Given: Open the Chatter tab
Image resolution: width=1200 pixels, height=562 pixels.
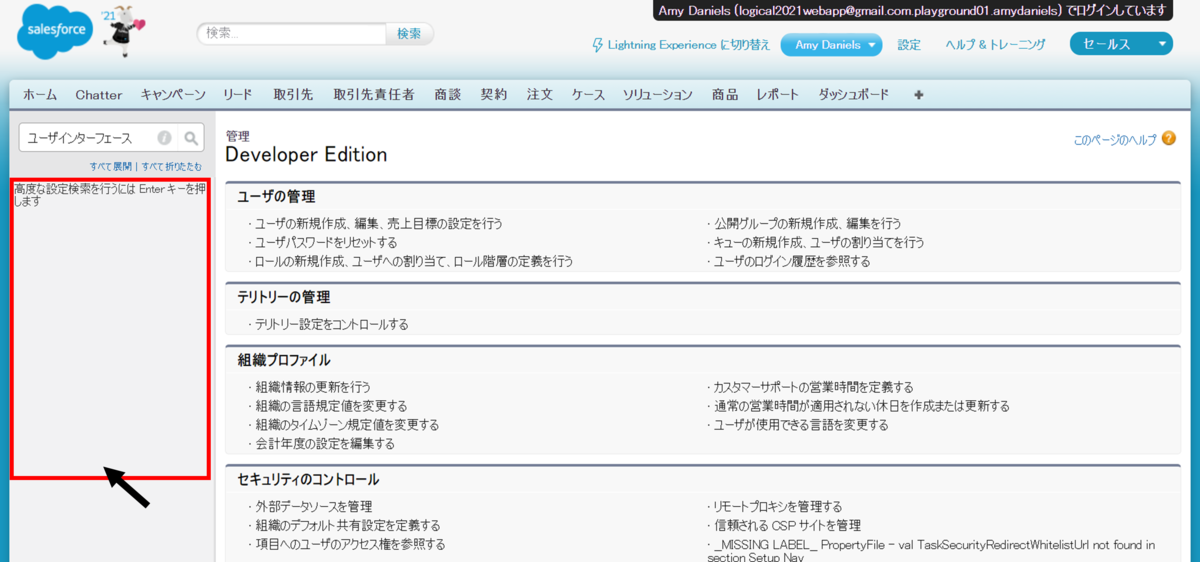Looking at the screenshot, I should tap(98, 95).
